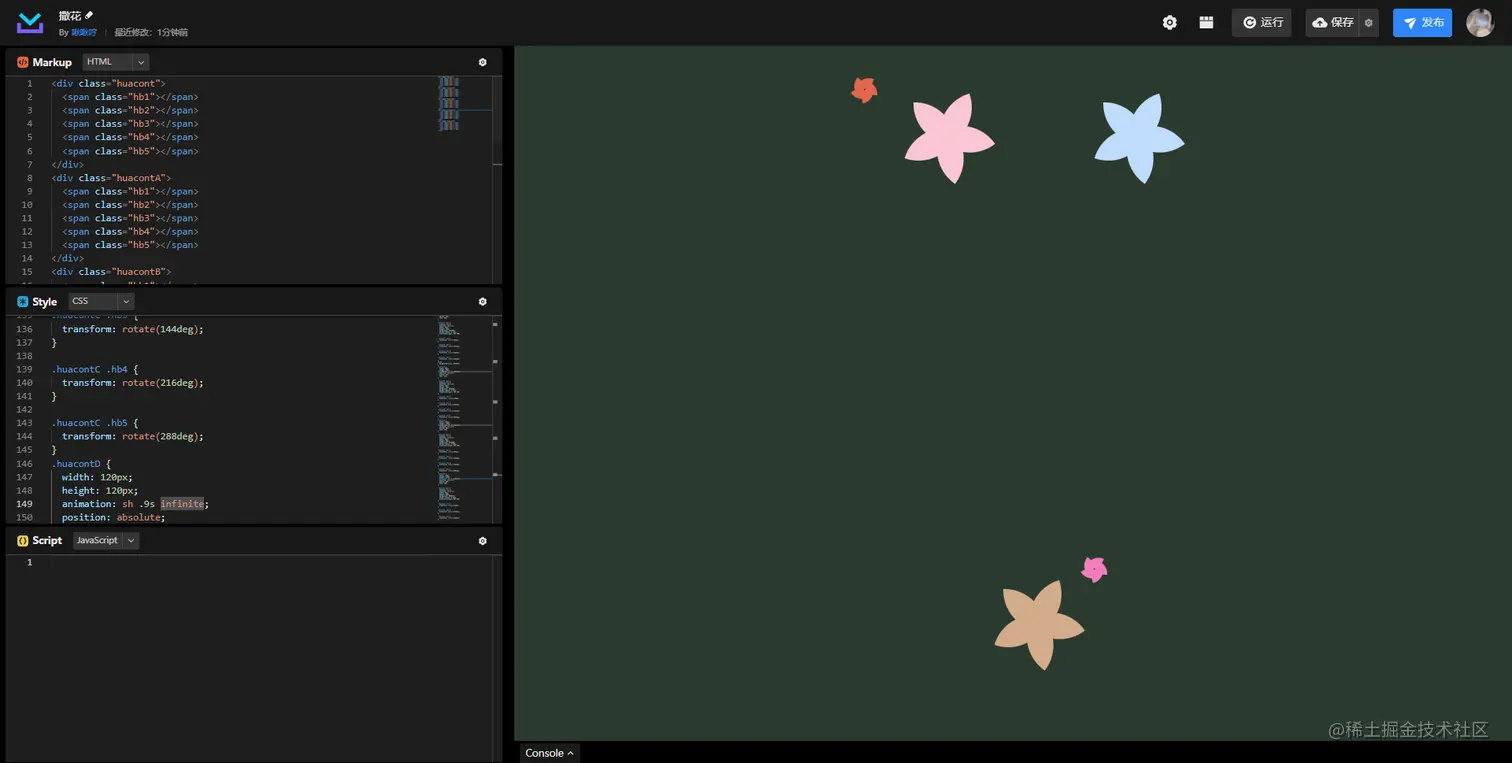The width and height of the screenshot is (1512, 763).
Task: Click the Markup editor minimap
Action: [x=449, y=104]
